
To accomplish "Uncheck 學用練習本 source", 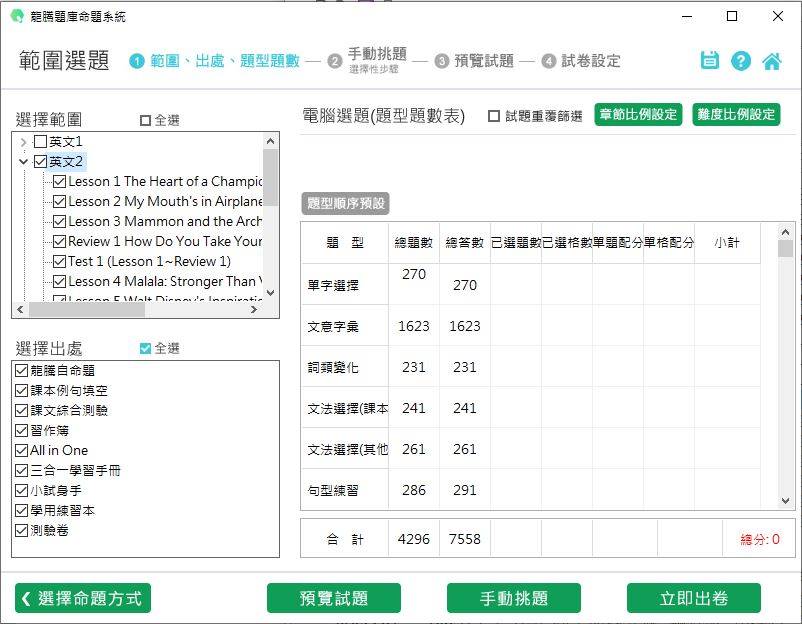I will 21,510.
